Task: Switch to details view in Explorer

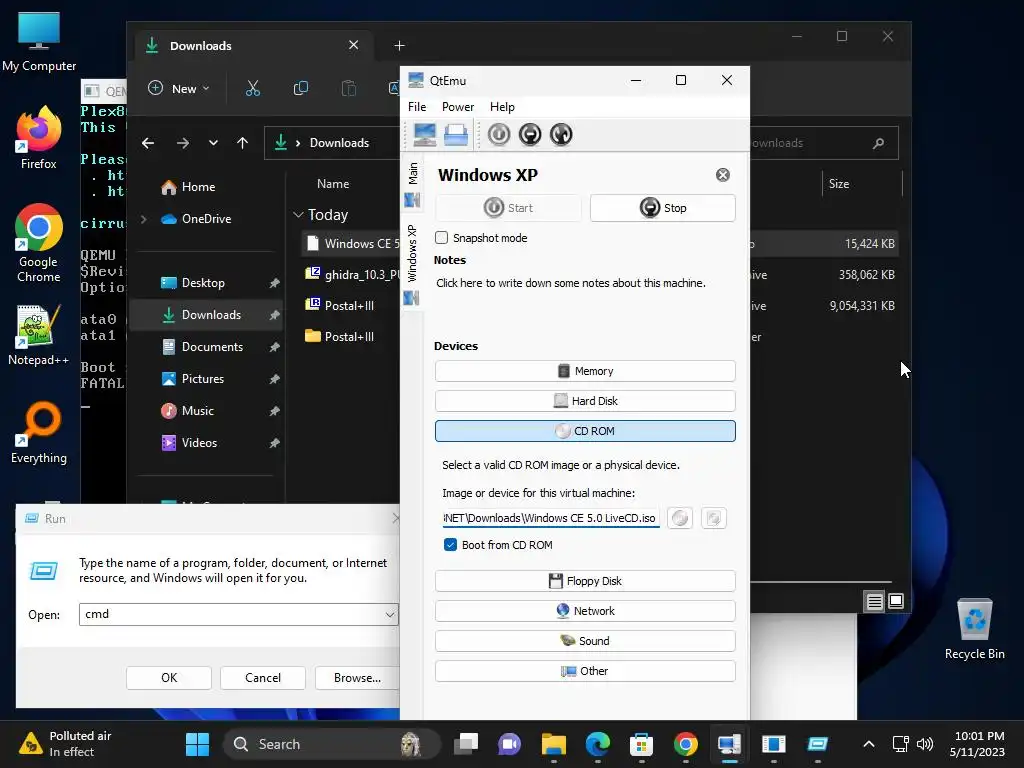Action: [874, 601]
